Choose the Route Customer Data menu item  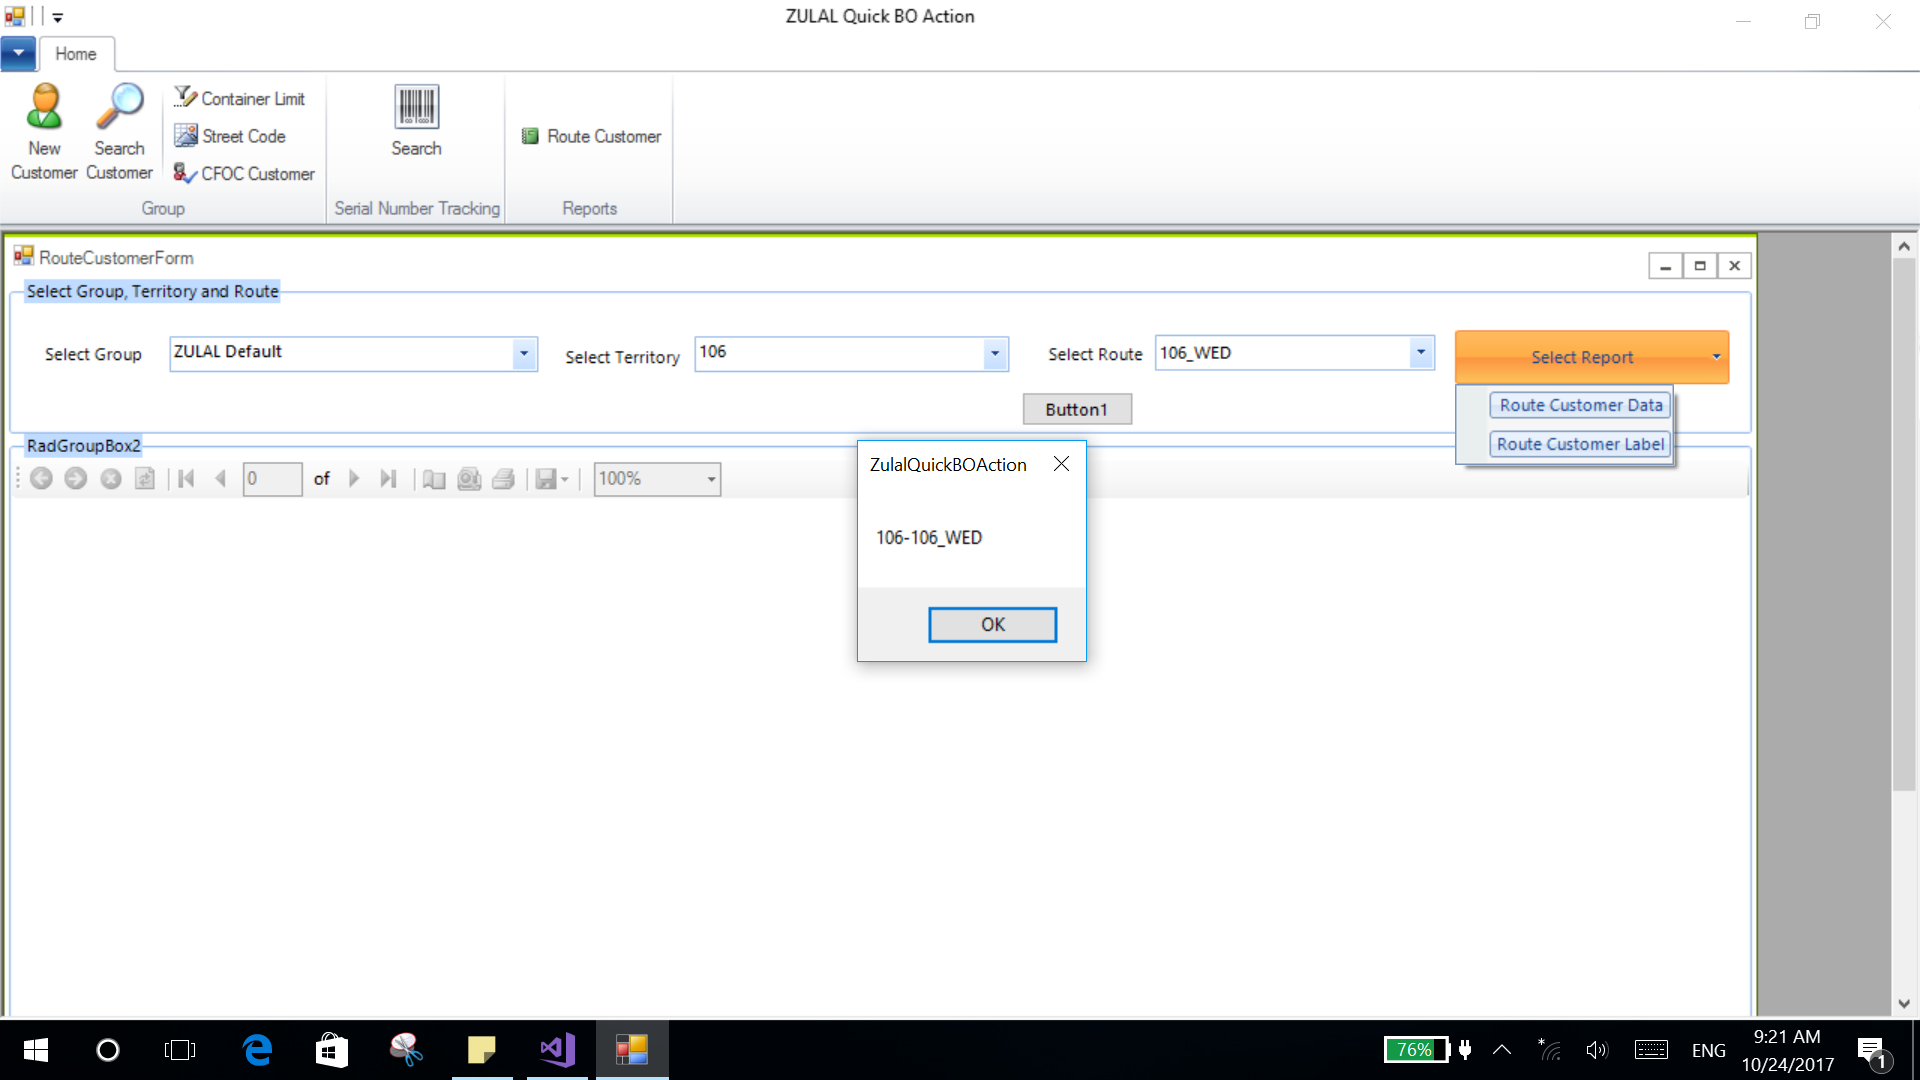click(1580, 405)
